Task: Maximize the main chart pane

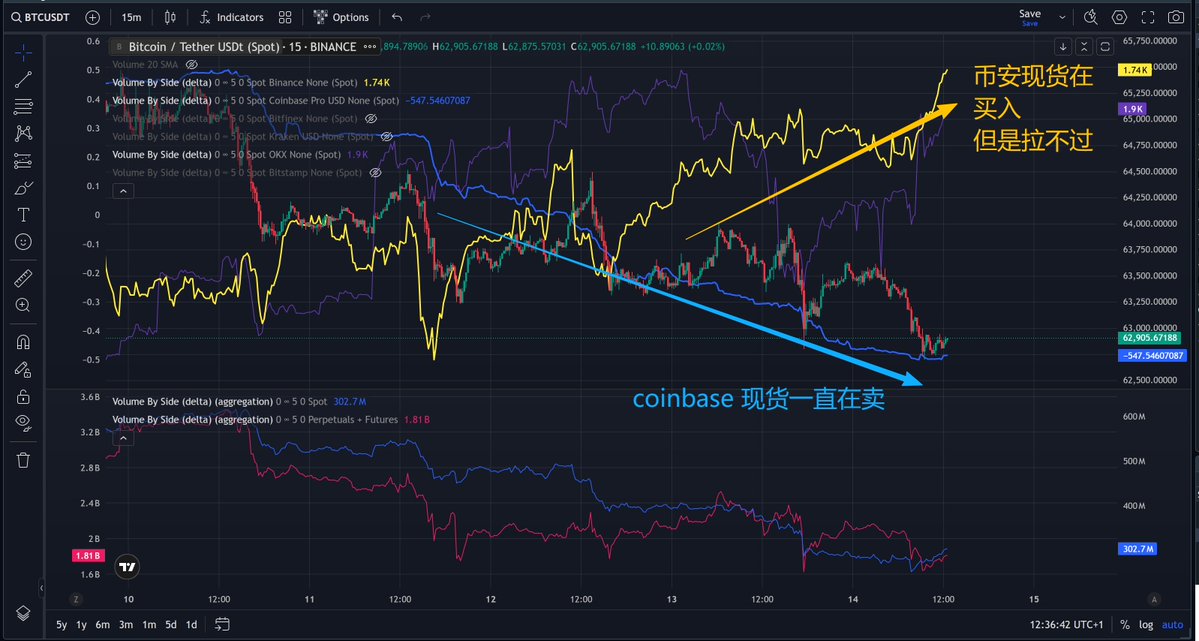Action: point(1105,47)
